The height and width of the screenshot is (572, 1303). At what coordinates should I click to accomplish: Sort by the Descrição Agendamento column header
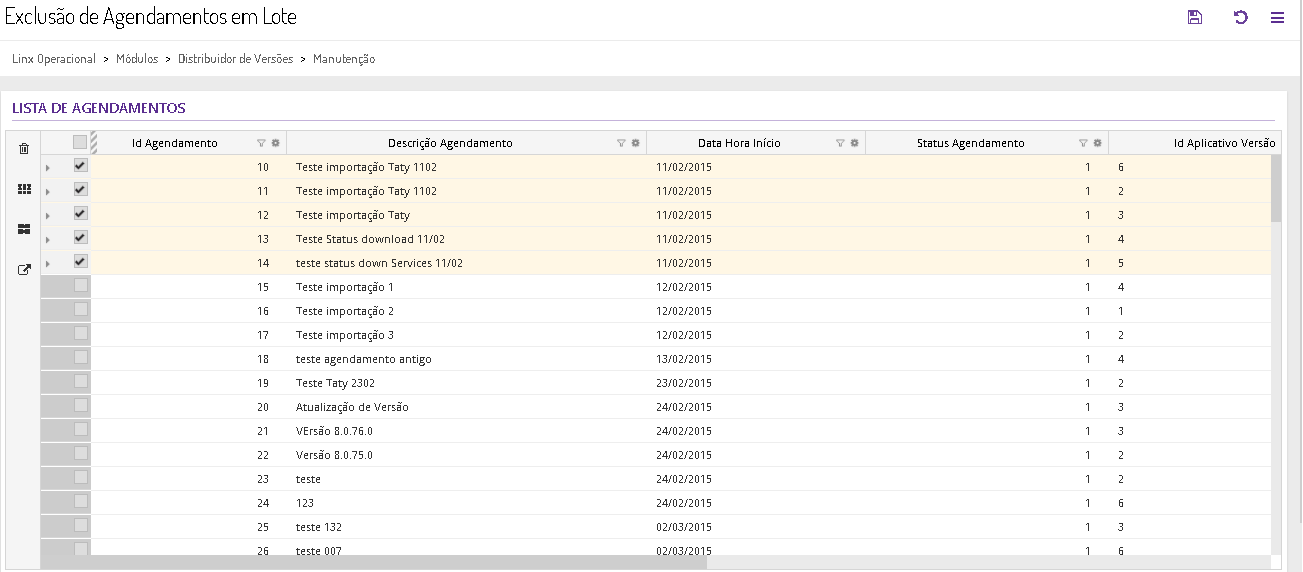click(450, 143)
